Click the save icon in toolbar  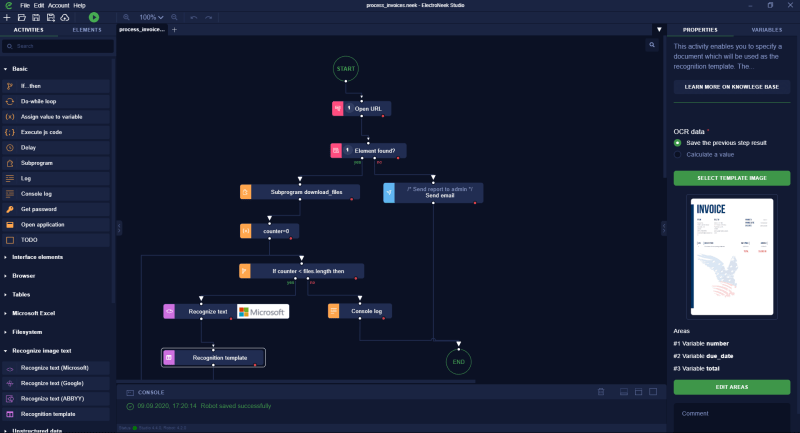tap(36, 17)
